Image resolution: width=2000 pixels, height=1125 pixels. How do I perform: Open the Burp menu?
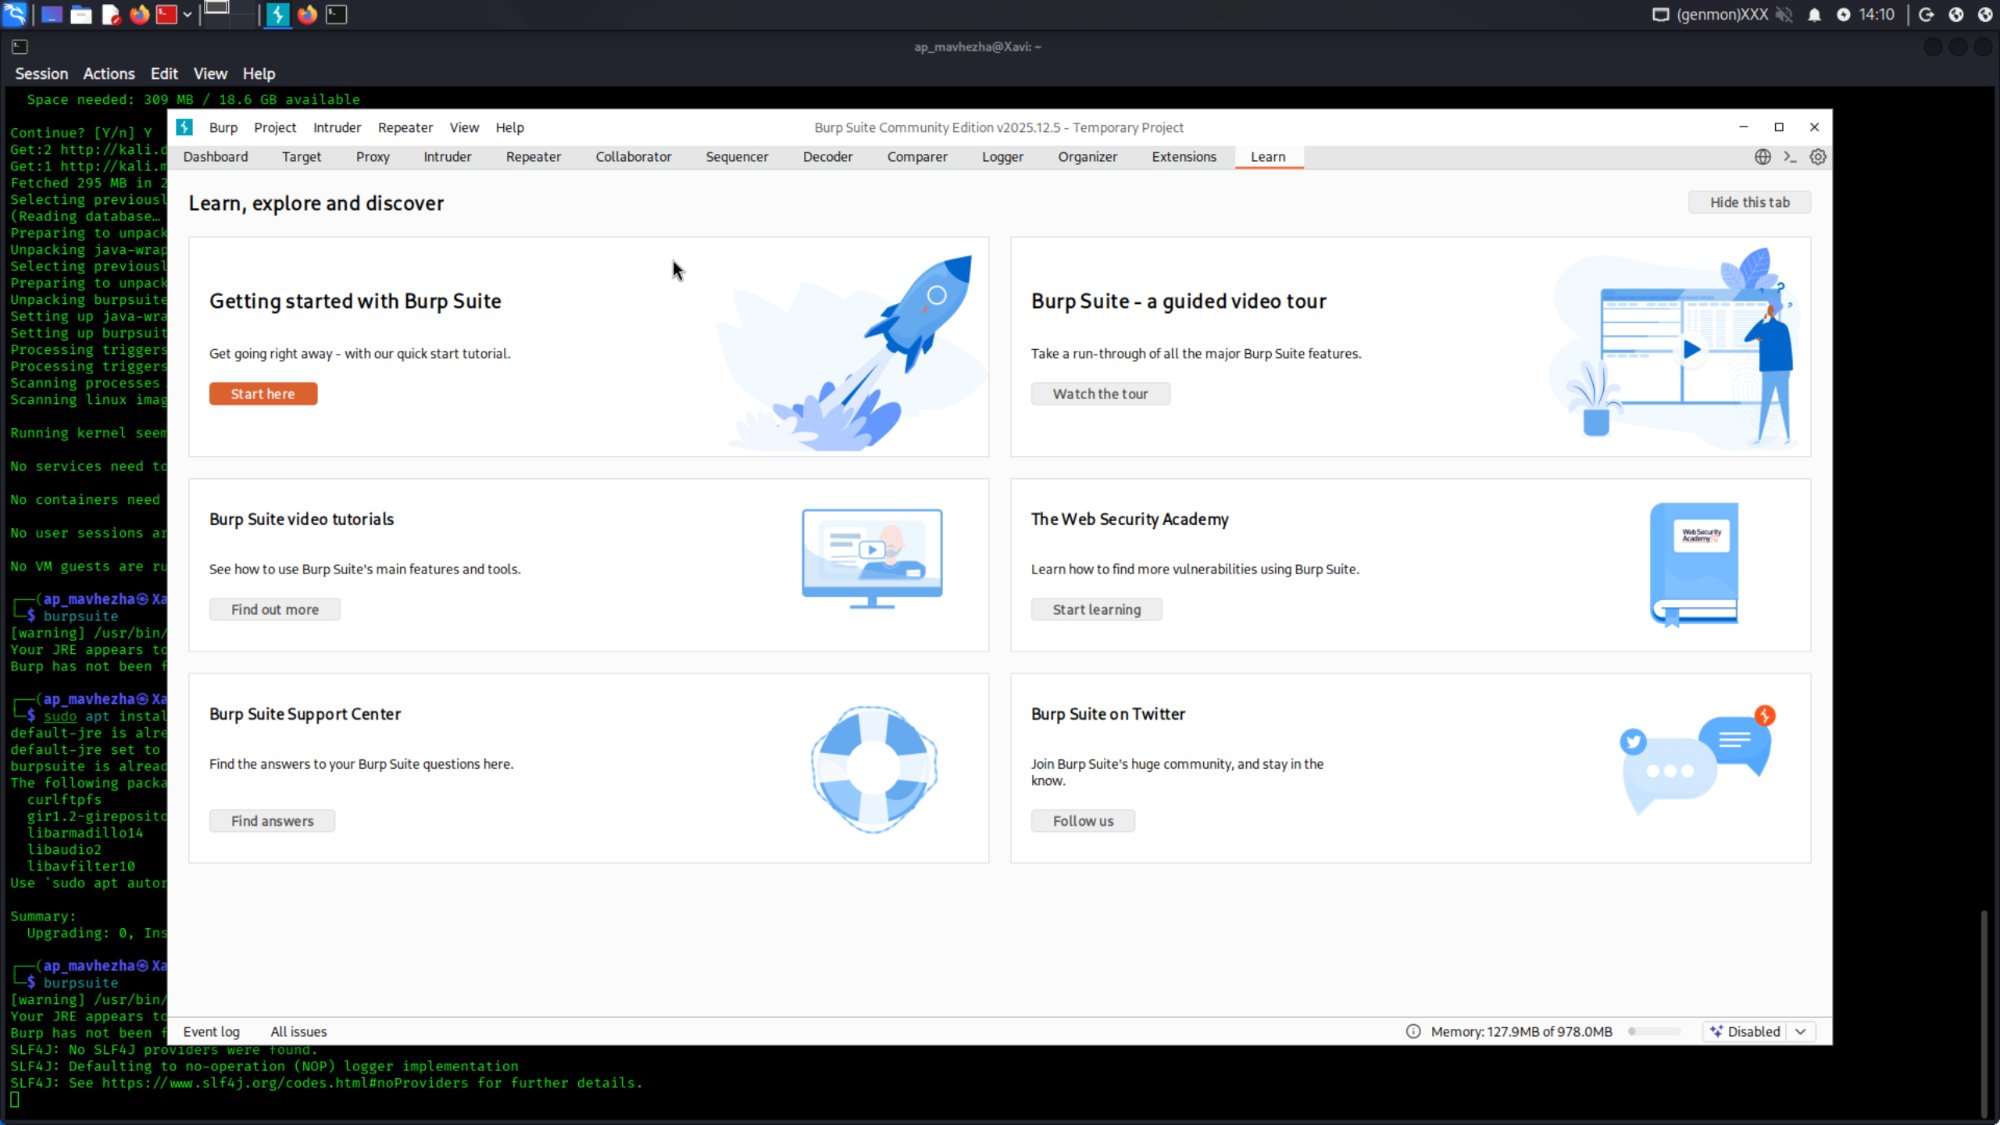(223, 127)
